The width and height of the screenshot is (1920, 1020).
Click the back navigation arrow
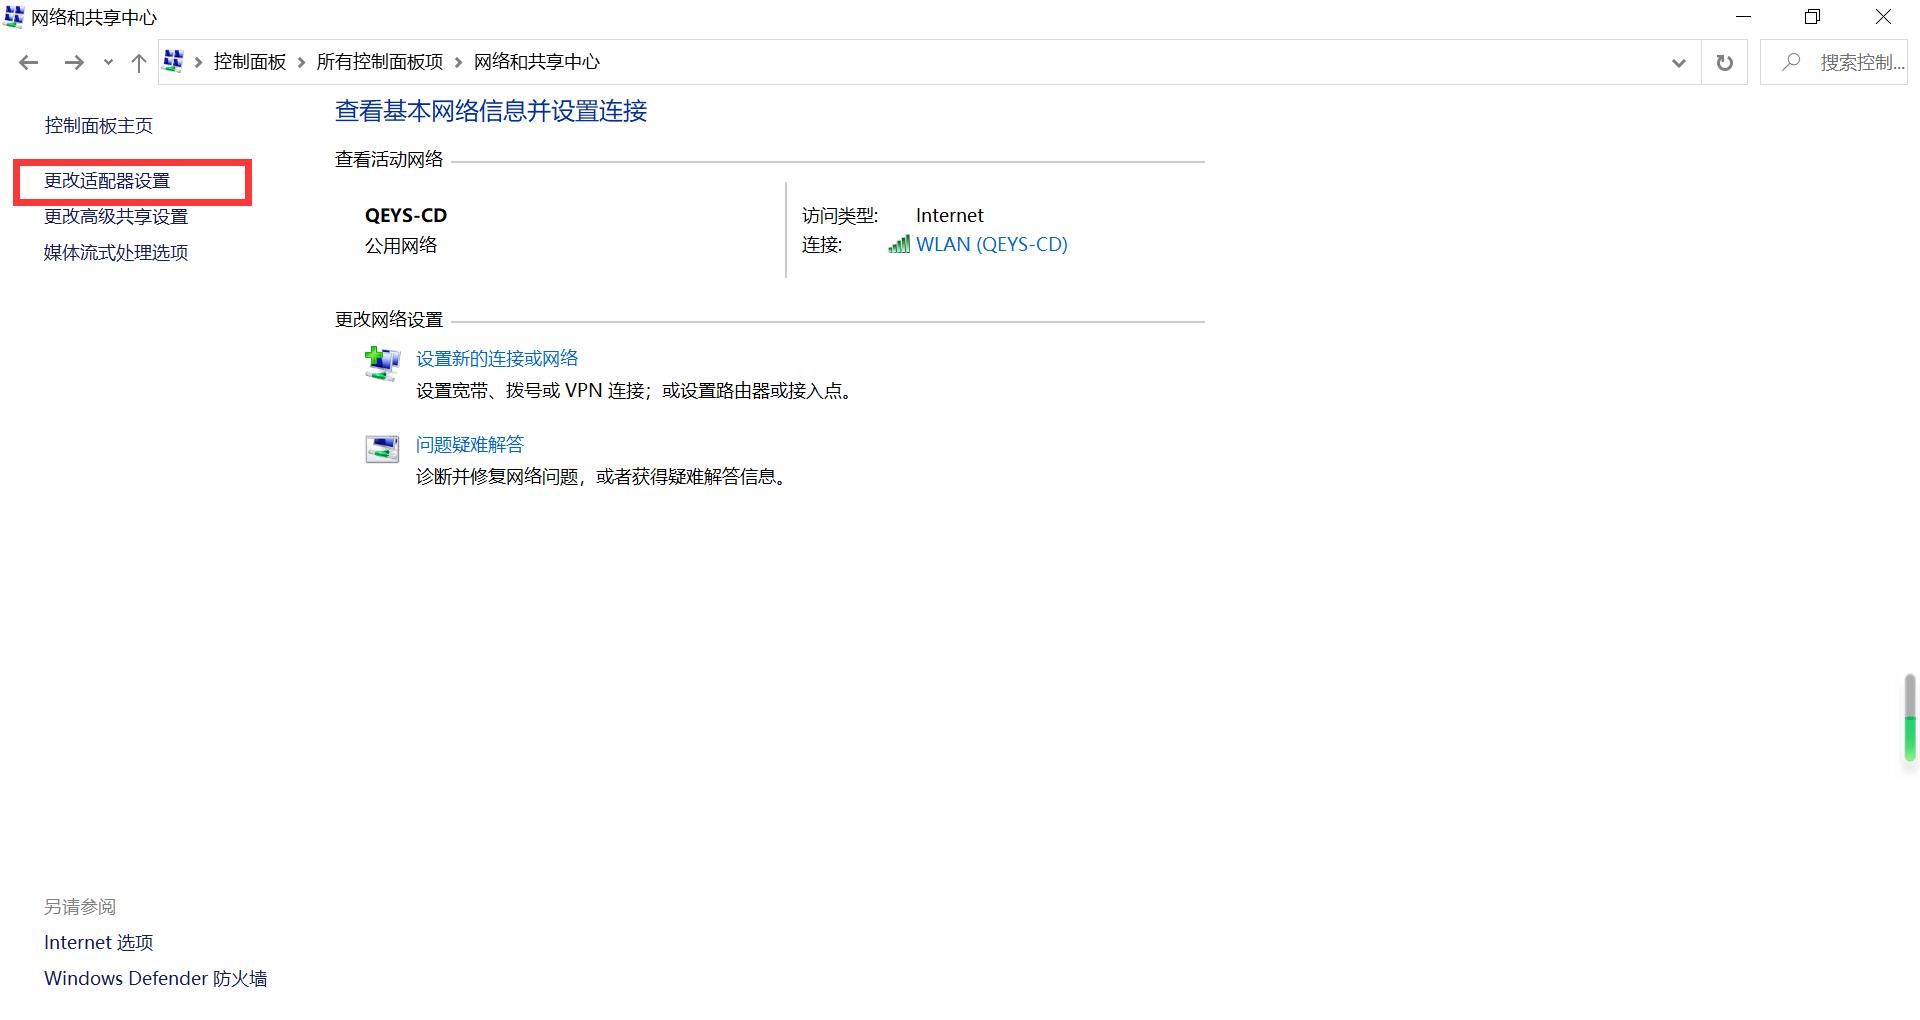coord(28,62)
